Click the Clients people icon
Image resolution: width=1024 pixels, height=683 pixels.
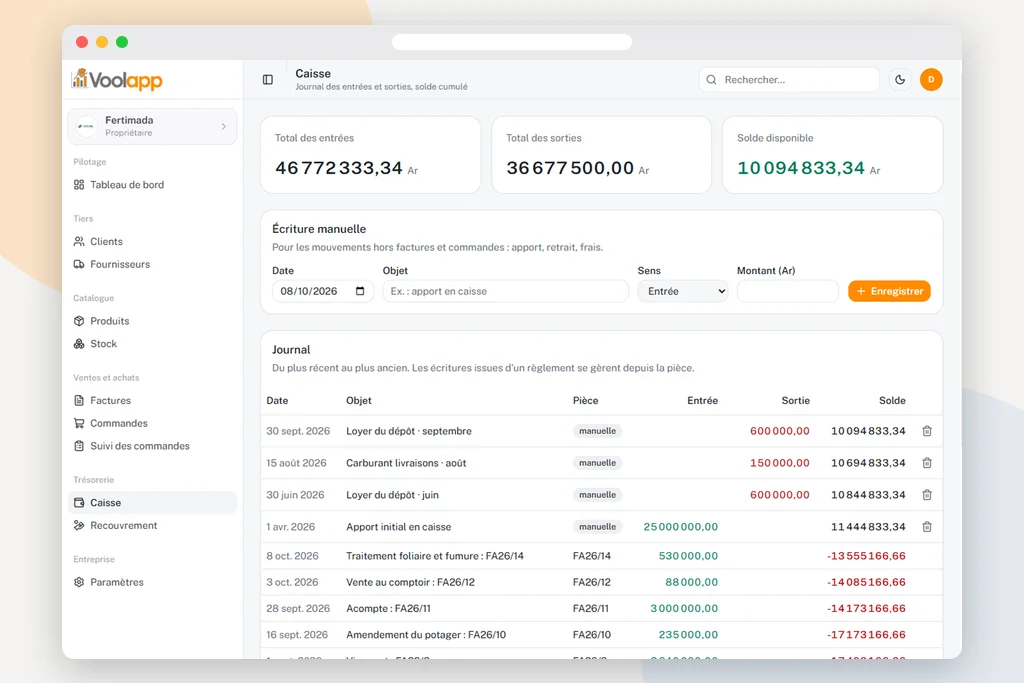79,242
